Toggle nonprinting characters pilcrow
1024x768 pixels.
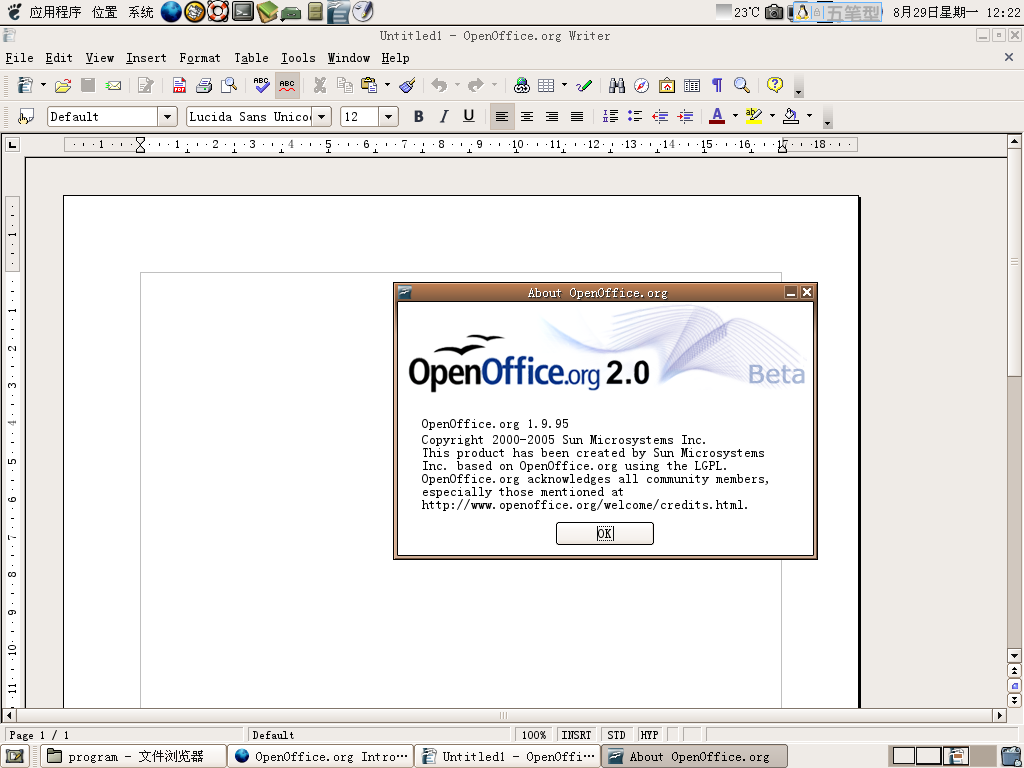(717, 85)
